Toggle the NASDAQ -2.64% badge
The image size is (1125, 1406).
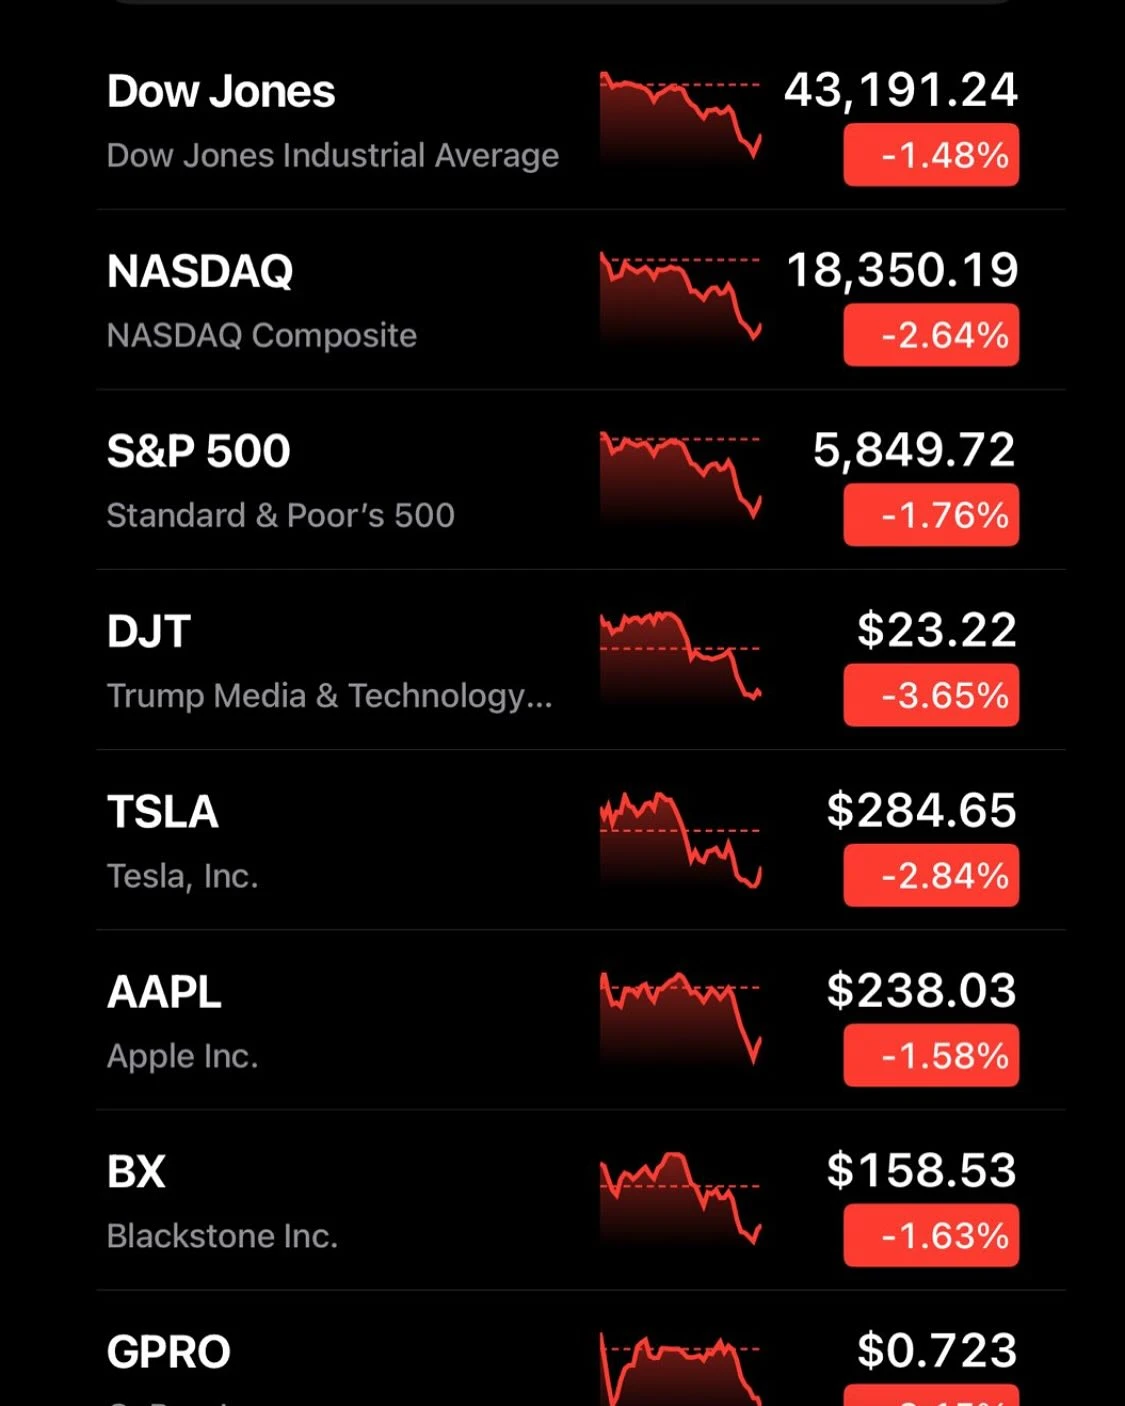tap(930, 335)
